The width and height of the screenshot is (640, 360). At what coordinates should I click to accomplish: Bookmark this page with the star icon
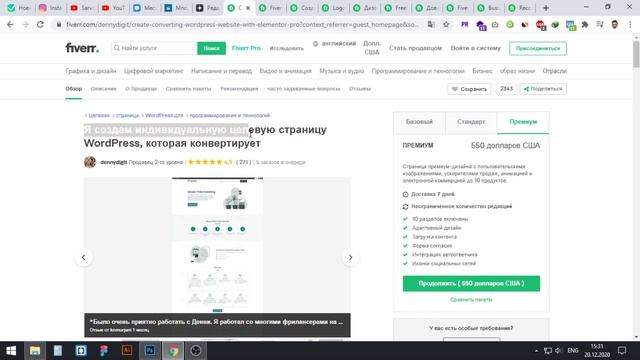[x=446, y=24]
